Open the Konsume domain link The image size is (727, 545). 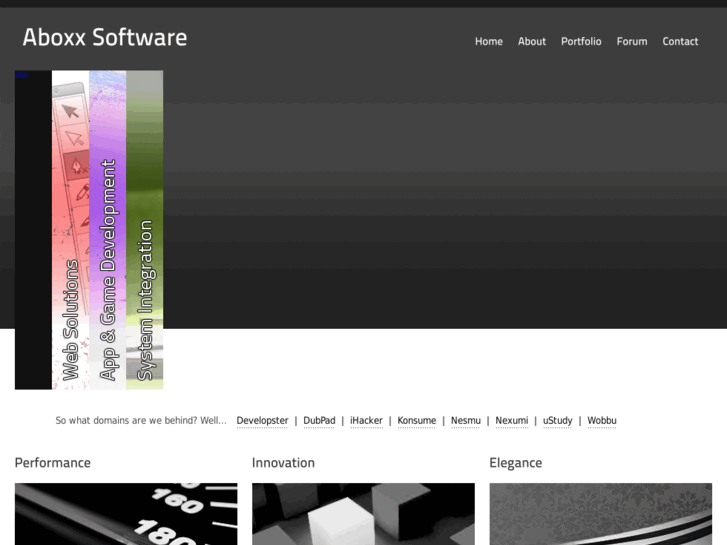[x=417, y=421]
